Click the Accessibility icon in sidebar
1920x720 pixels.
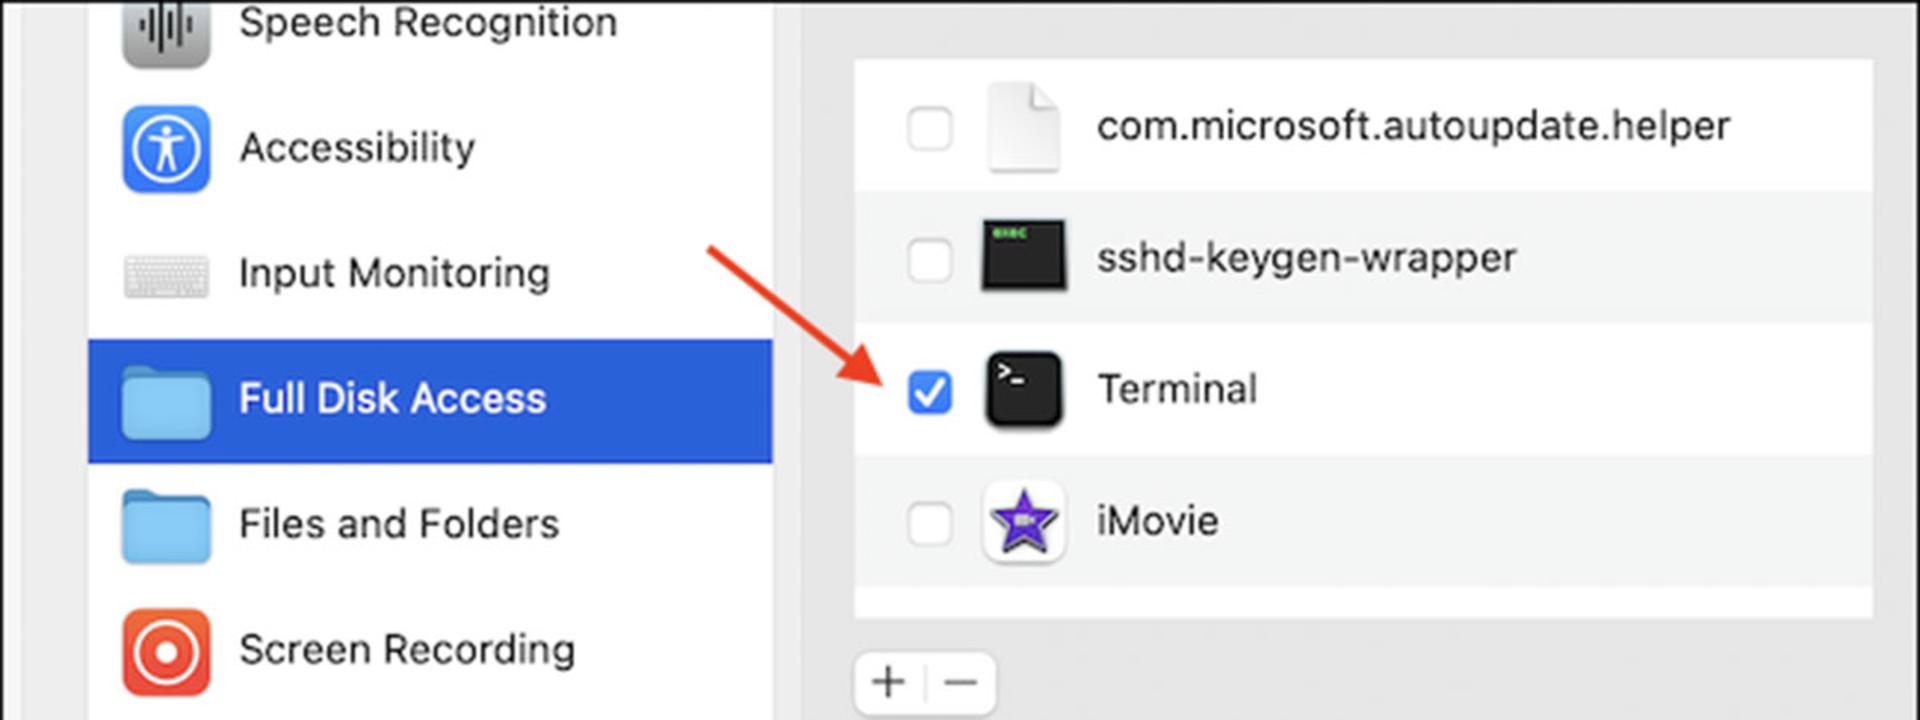(166, 149)
